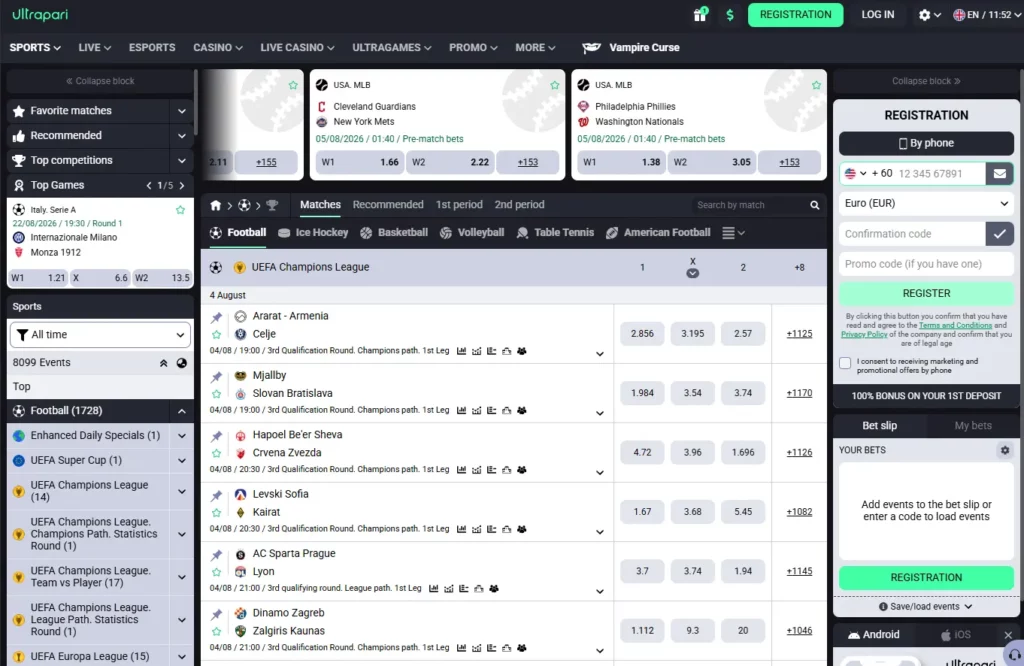
Task: Pin the Mjallby match
Action: [216, 377]
